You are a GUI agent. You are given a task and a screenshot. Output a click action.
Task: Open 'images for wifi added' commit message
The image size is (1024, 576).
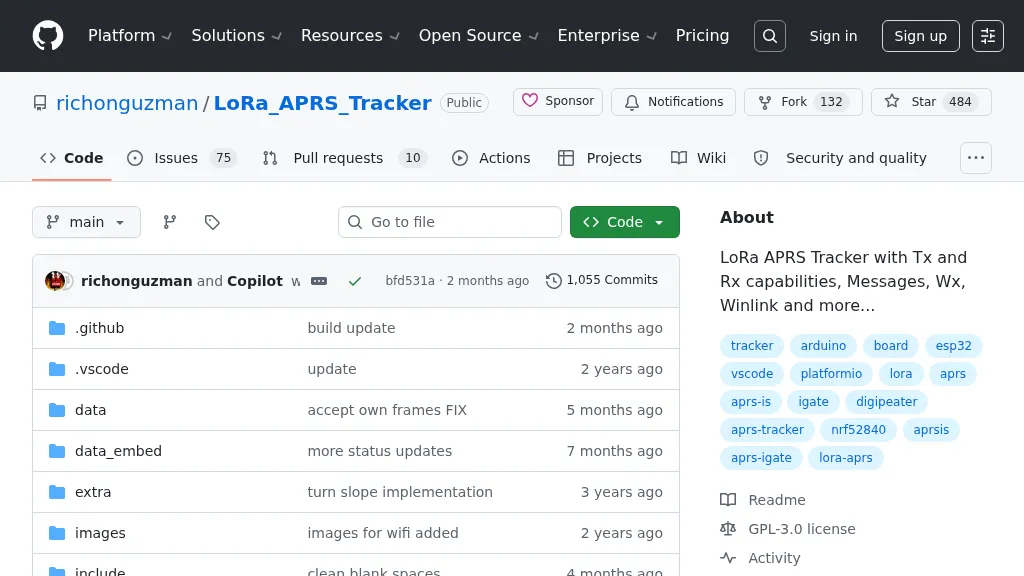pos(383,533)
